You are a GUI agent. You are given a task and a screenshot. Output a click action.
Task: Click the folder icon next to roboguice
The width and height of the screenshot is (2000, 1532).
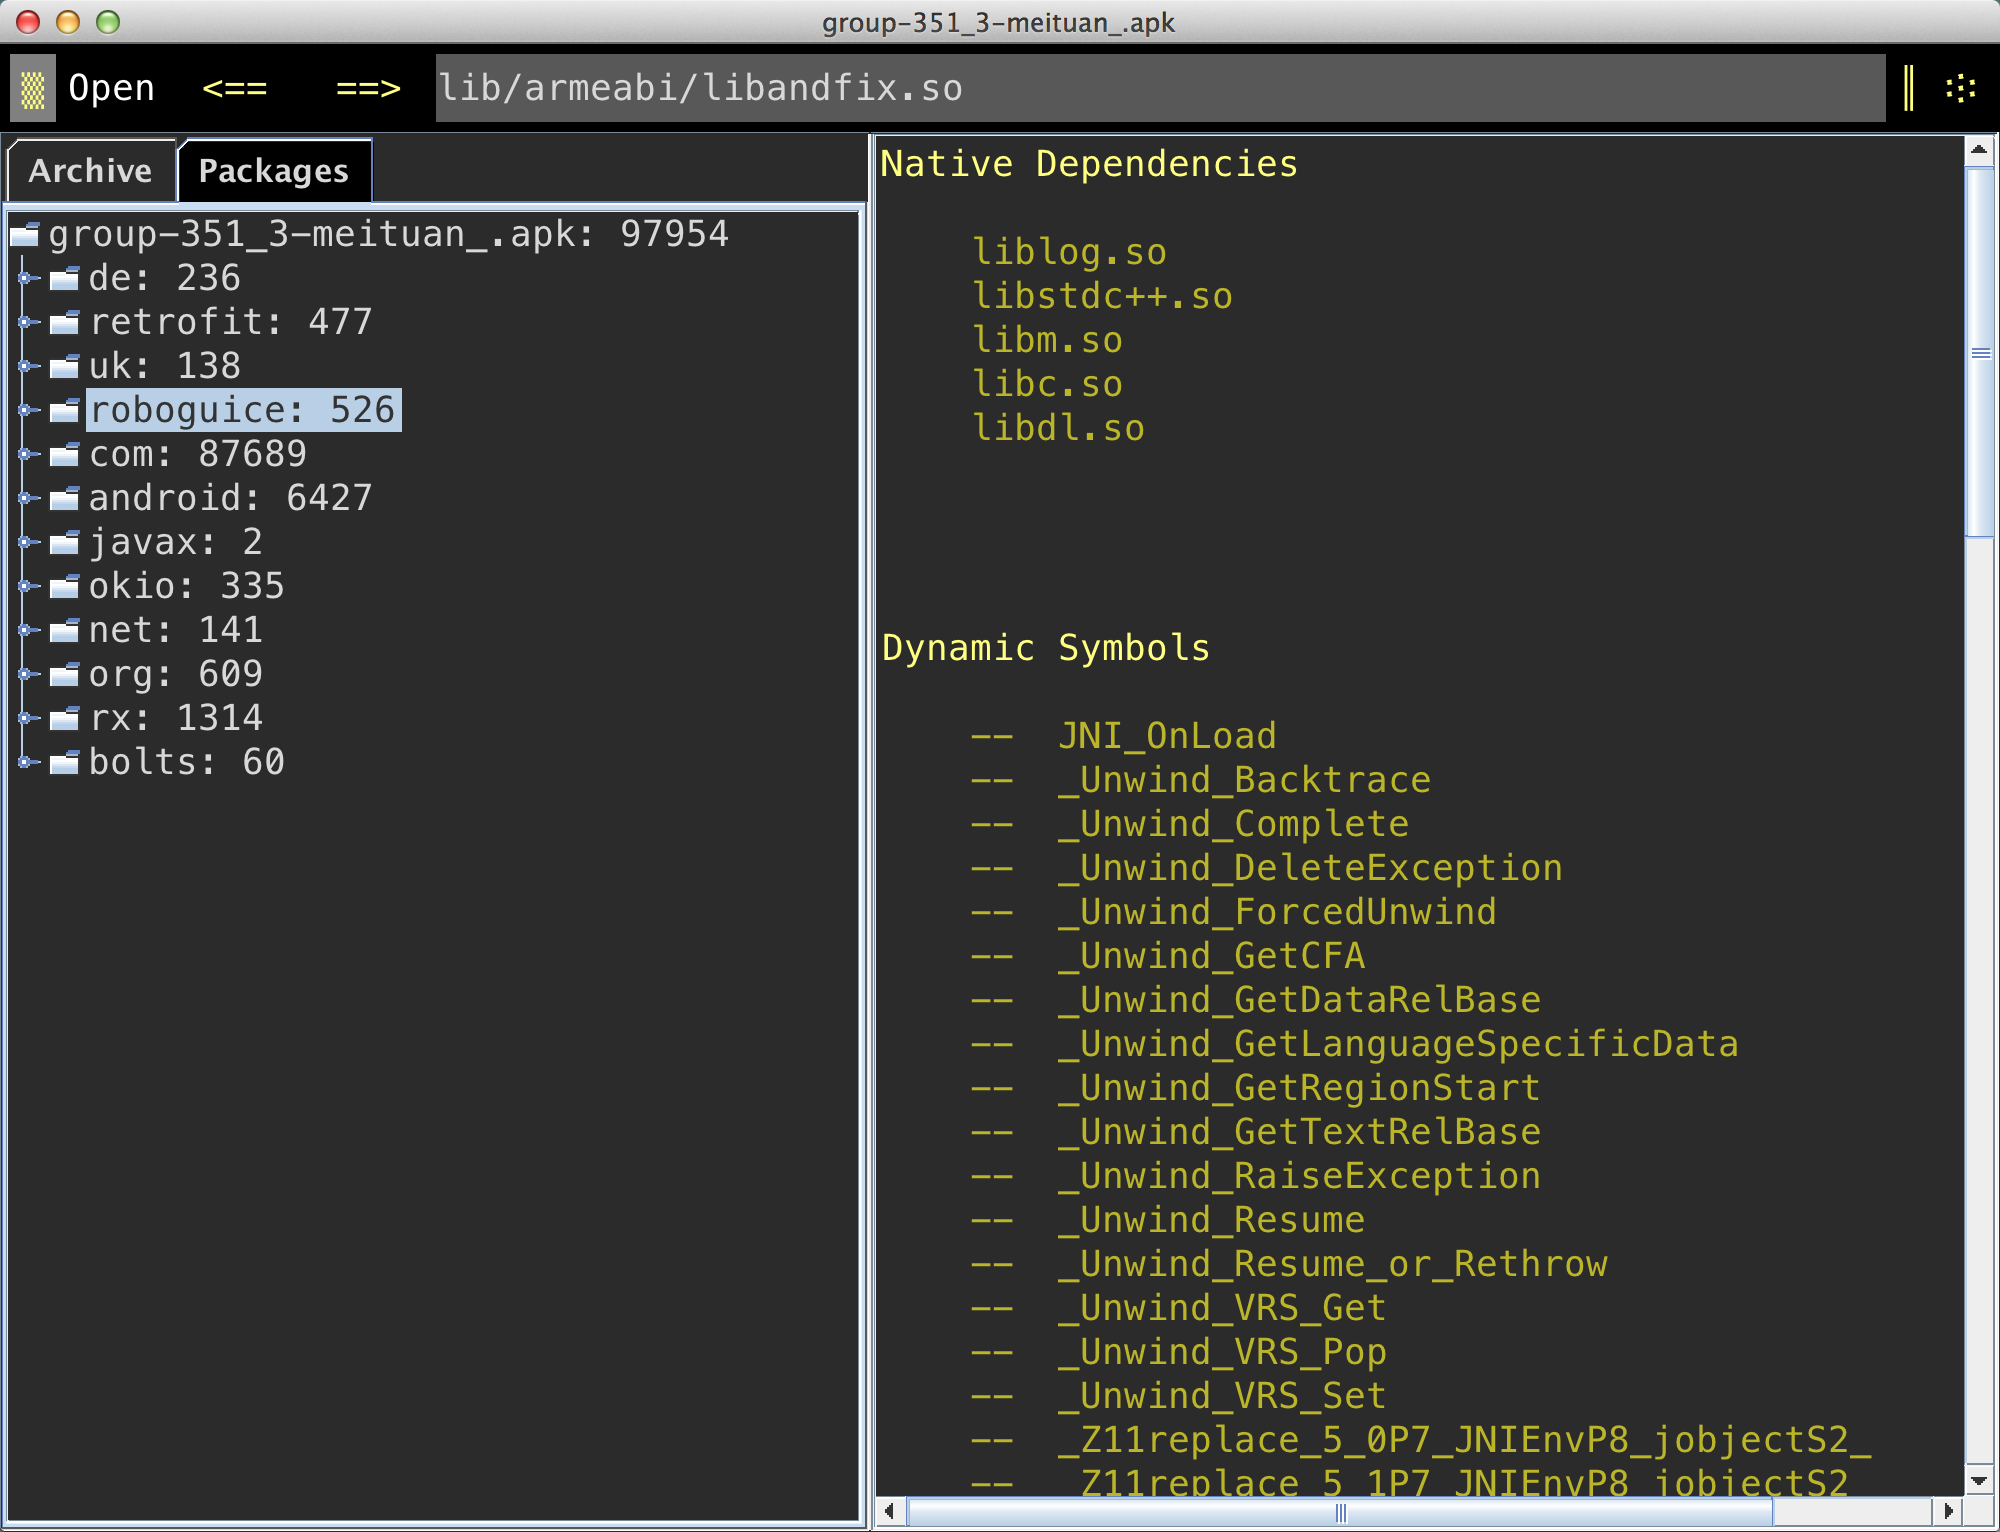coord(65,410)
